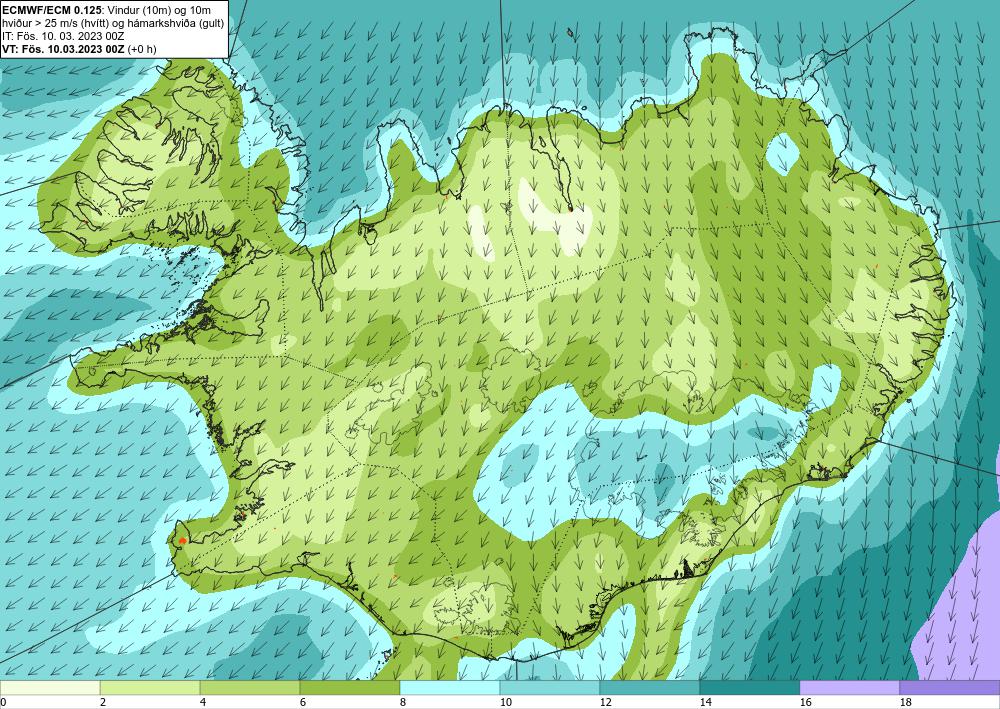Click the legend scale label "8"
The height and width of the screenshot is (709, 1000).
403,702
